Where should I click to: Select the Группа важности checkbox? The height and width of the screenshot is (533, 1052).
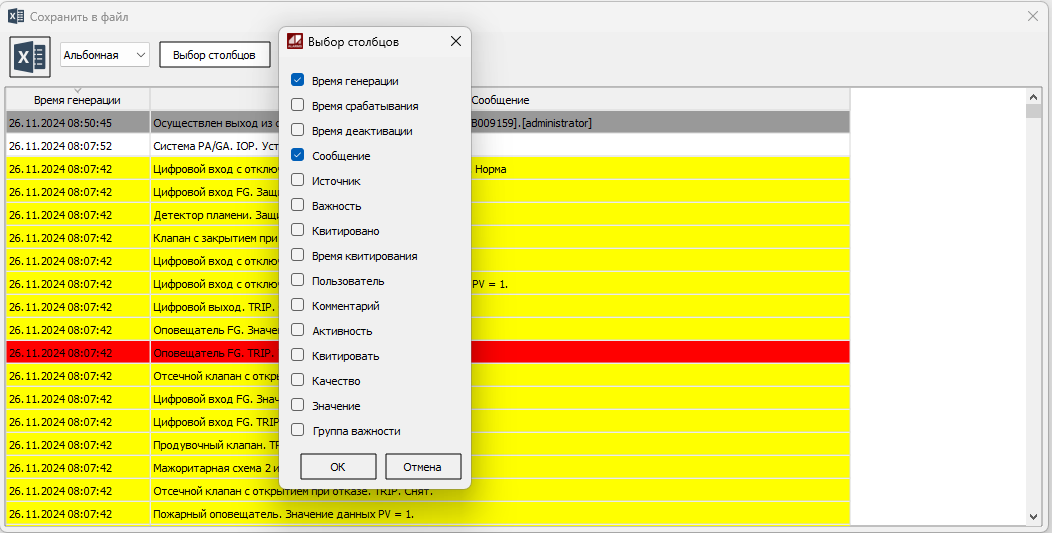[297, 431]
